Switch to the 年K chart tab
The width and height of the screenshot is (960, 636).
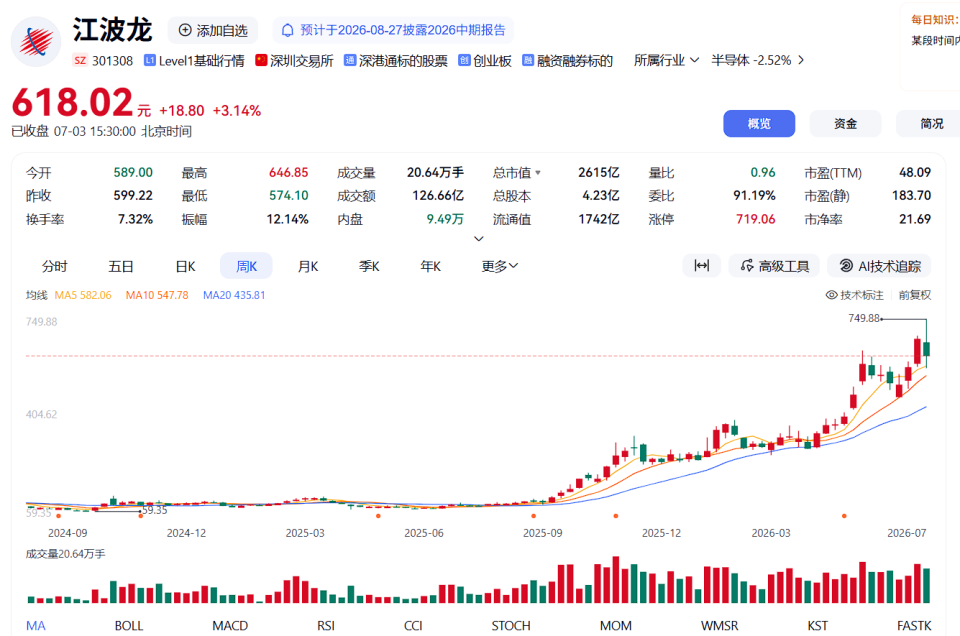click(430, 266)
